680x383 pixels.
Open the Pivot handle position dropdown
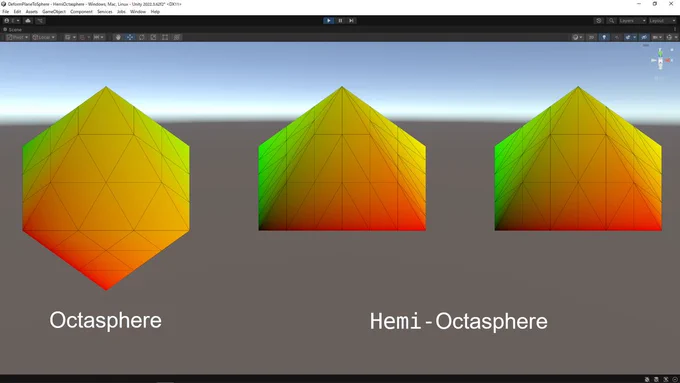point(17,37)
